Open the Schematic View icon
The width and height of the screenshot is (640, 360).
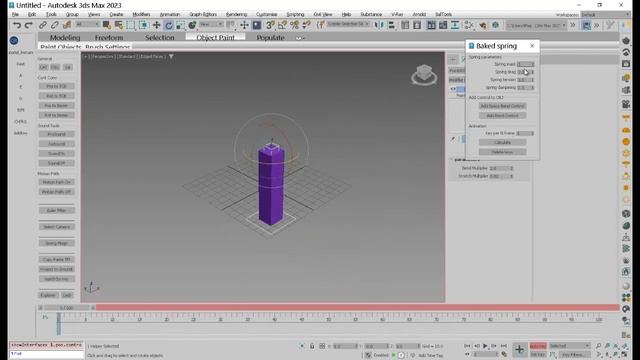(455, 25)
